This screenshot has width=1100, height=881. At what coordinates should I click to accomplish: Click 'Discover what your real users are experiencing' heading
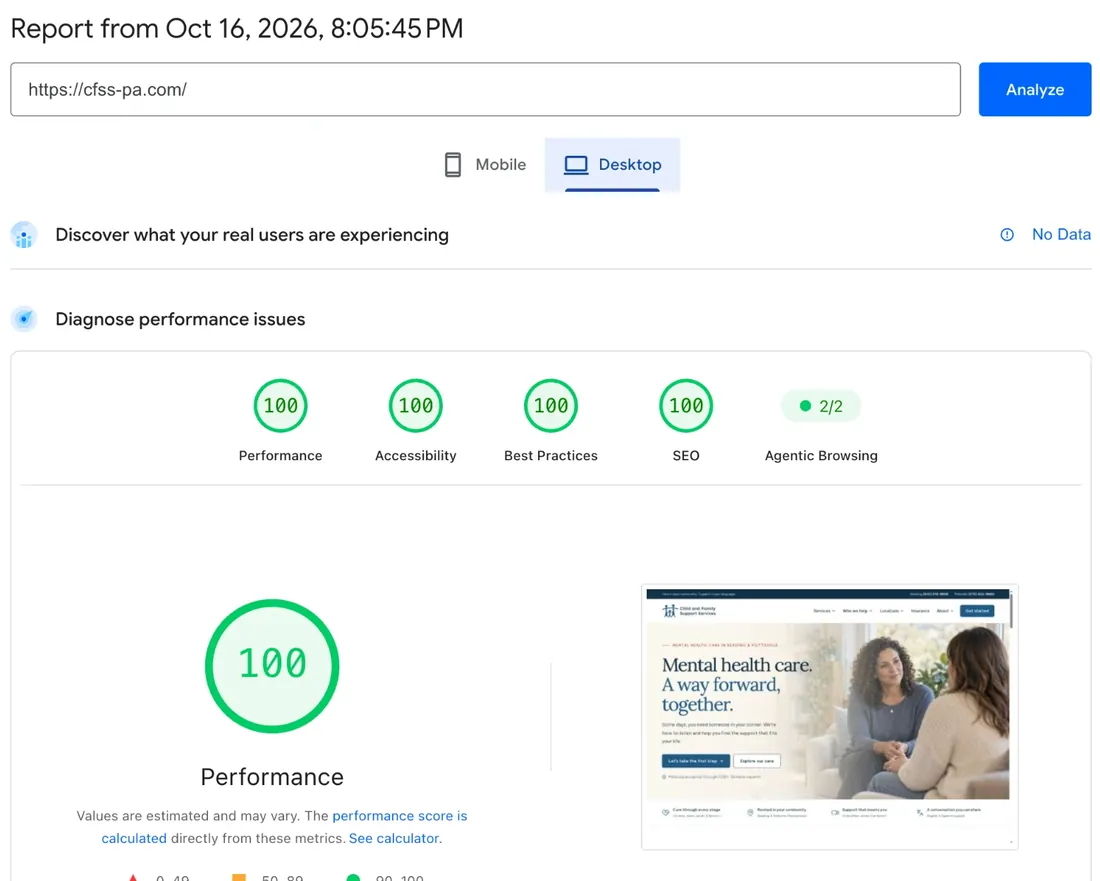click(252, 235)
